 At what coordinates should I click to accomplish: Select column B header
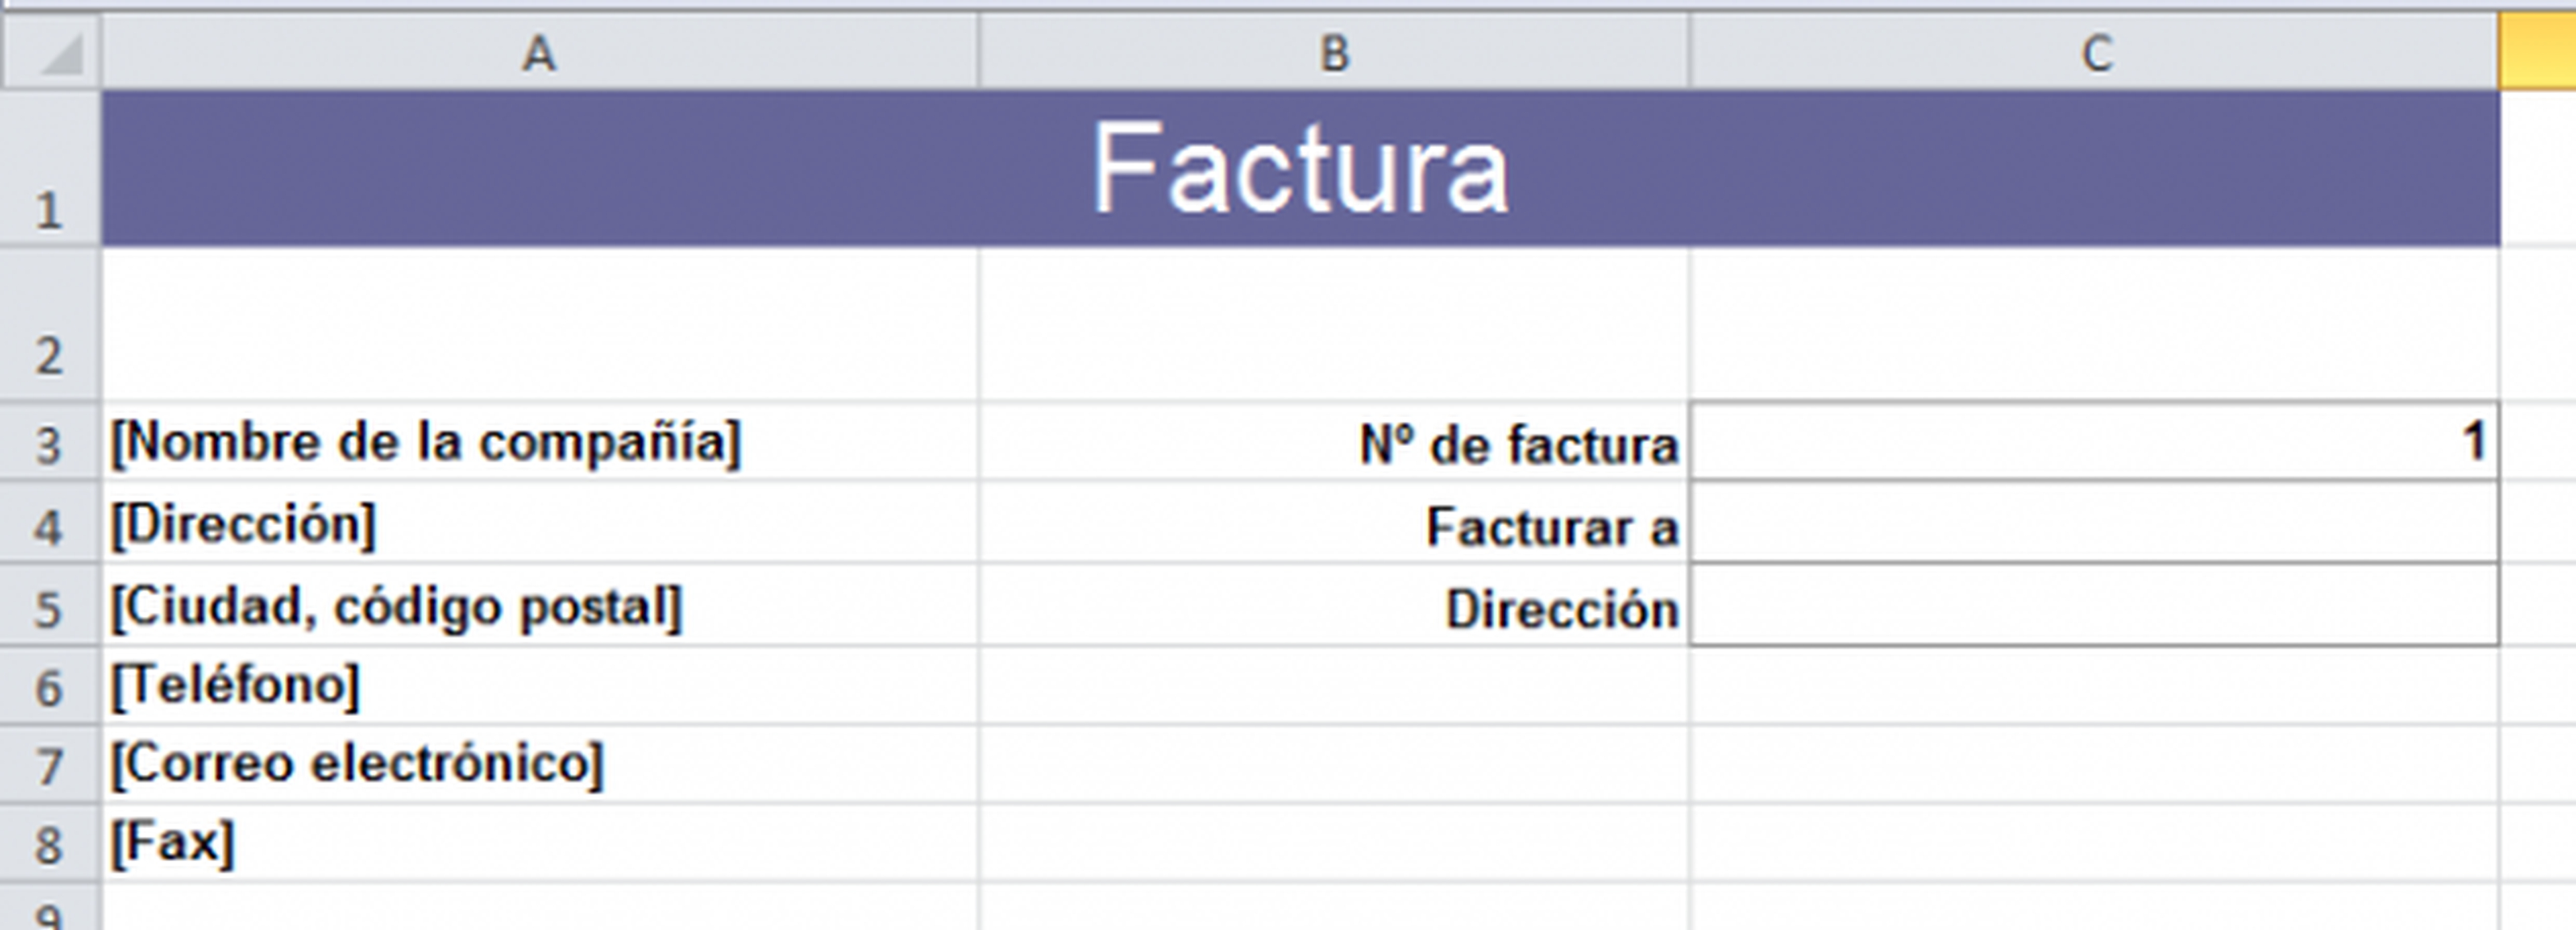pyautogui.click(x=1334, y=52)
